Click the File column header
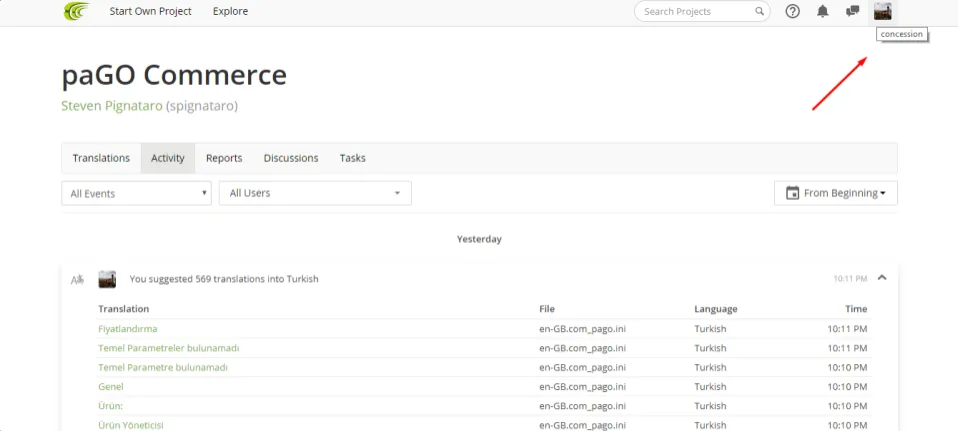Screen dimensions: 958x431 pos(547,309)
